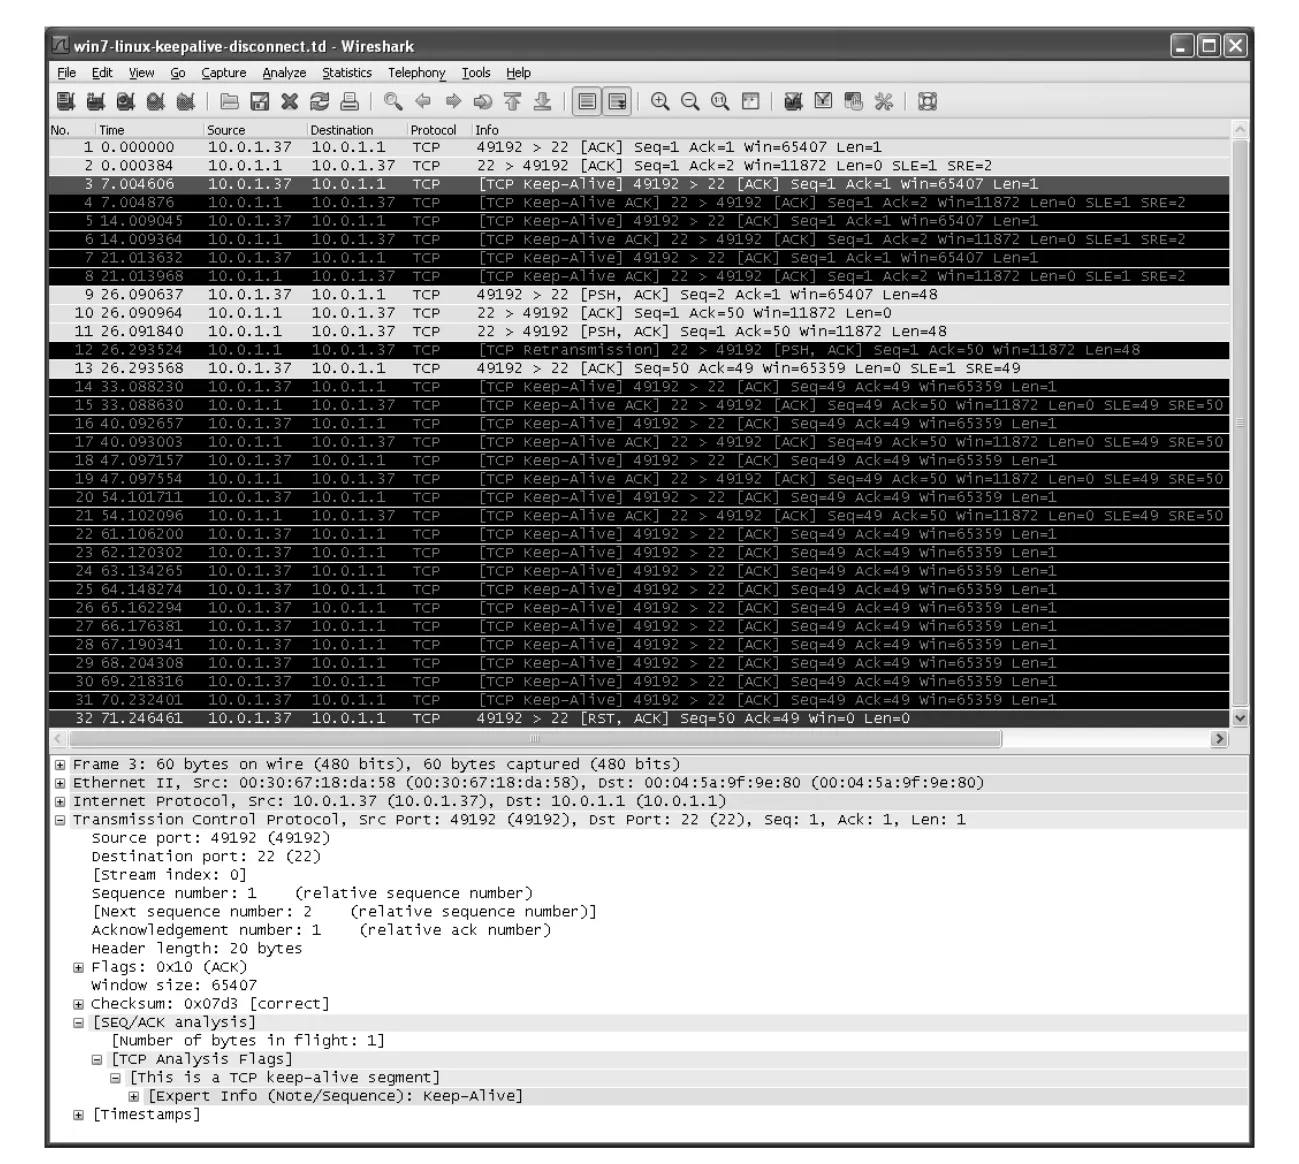
Task: Stop the running capture icon
Action: pos(156,101)
